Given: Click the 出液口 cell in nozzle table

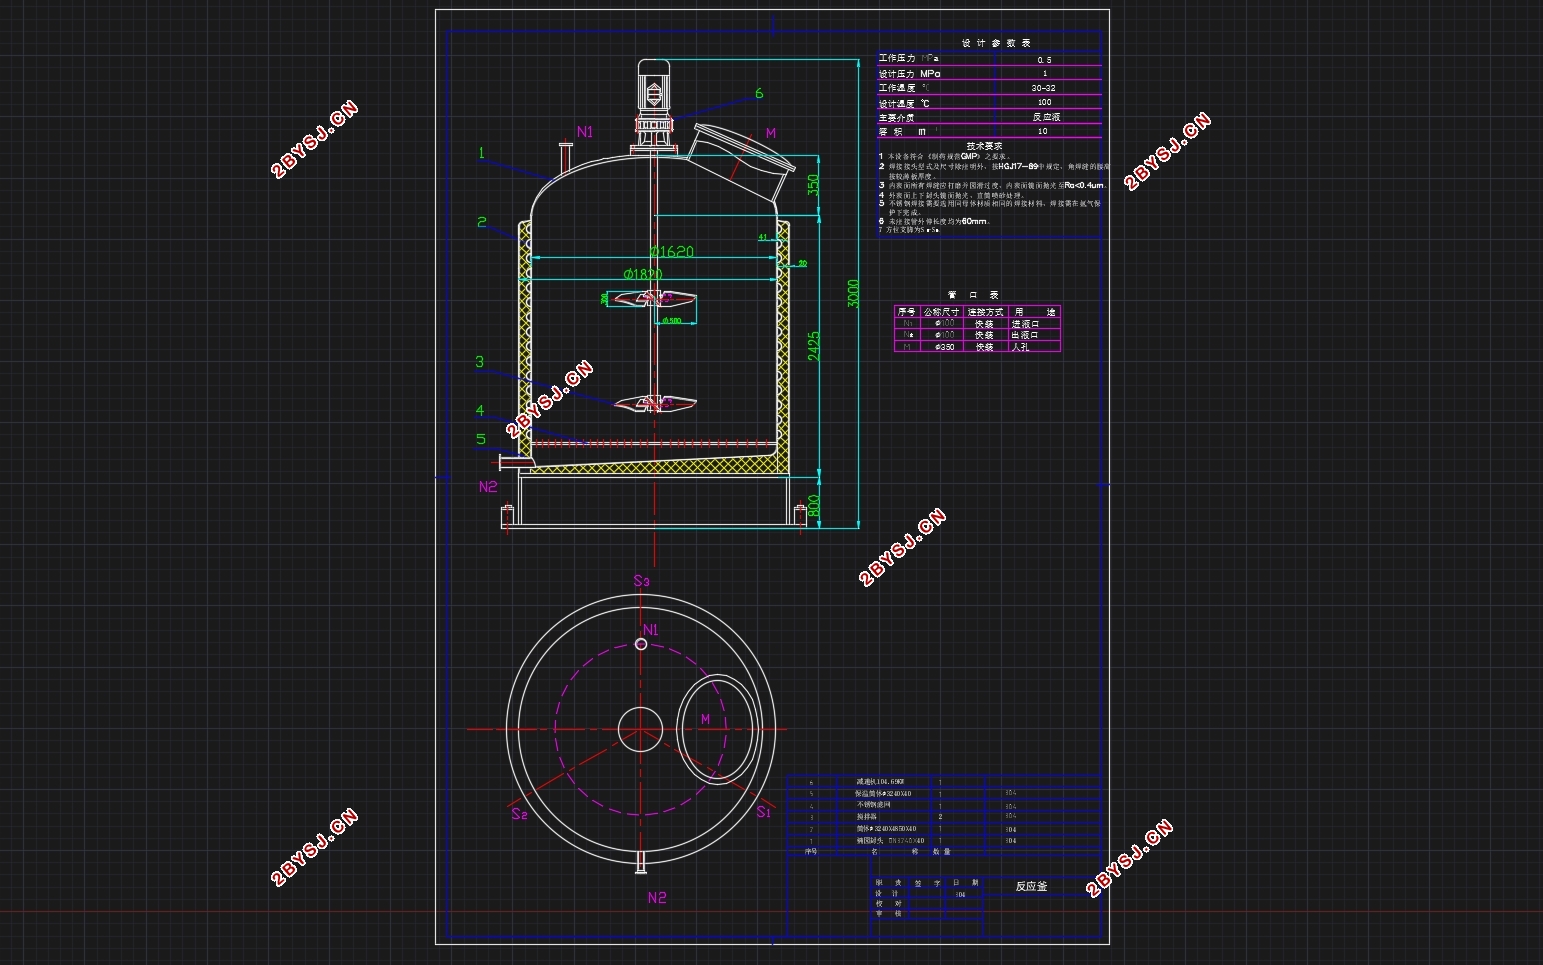Looking at the screenshot, I should pos(1025,336).
